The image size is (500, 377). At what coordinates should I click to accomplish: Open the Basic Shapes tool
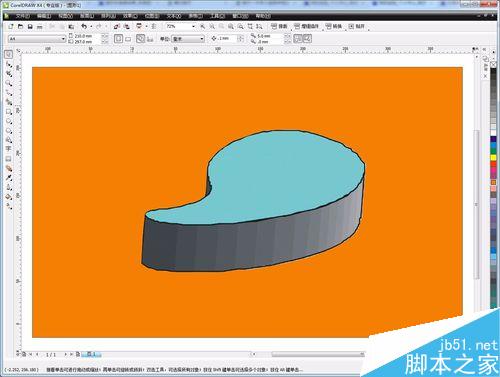point(9,140)
